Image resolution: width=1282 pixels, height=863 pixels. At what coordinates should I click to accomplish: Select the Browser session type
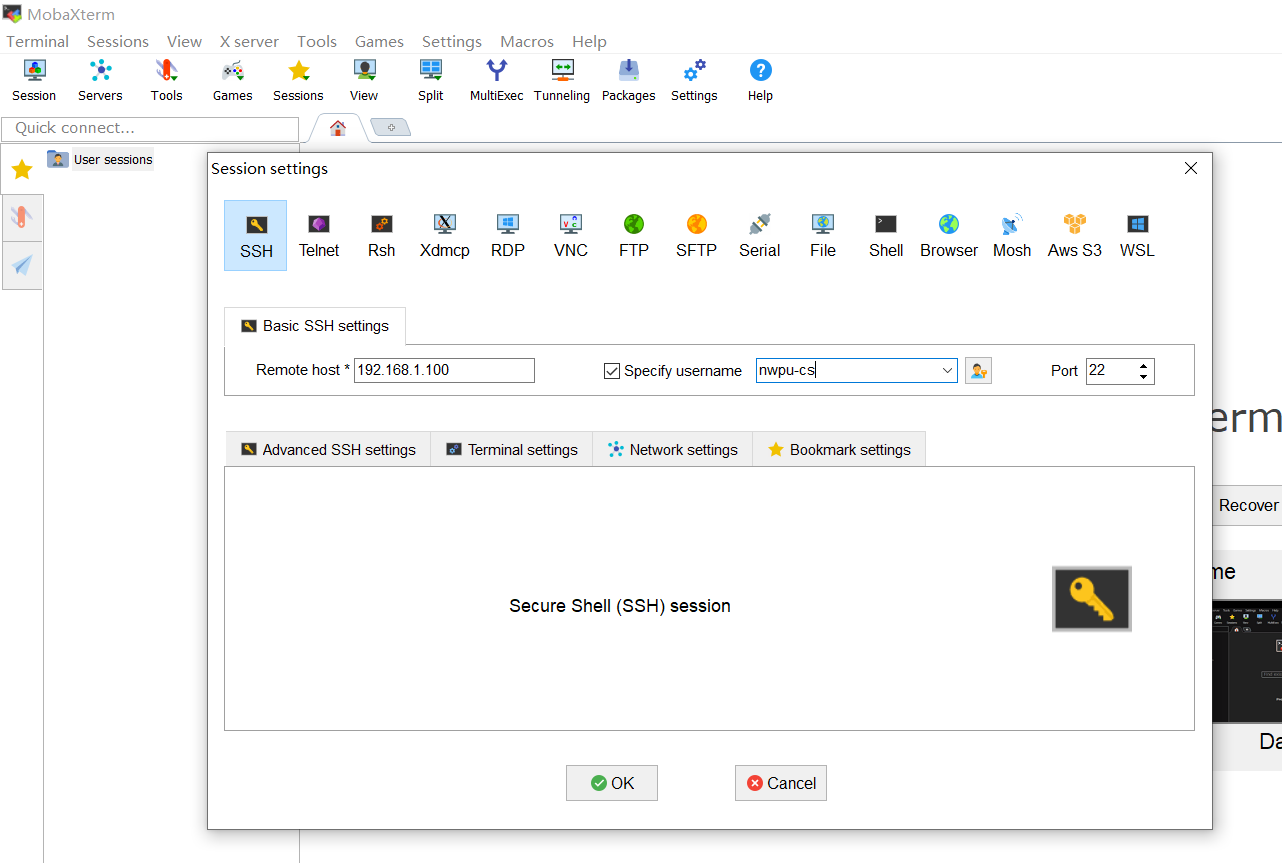point(949,236)
